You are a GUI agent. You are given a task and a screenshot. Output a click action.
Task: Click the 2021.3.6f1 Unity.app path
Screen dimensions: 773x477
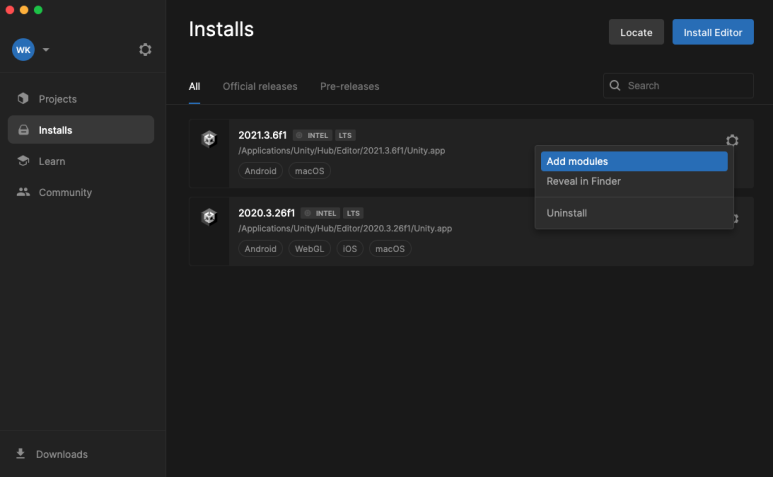342,151
